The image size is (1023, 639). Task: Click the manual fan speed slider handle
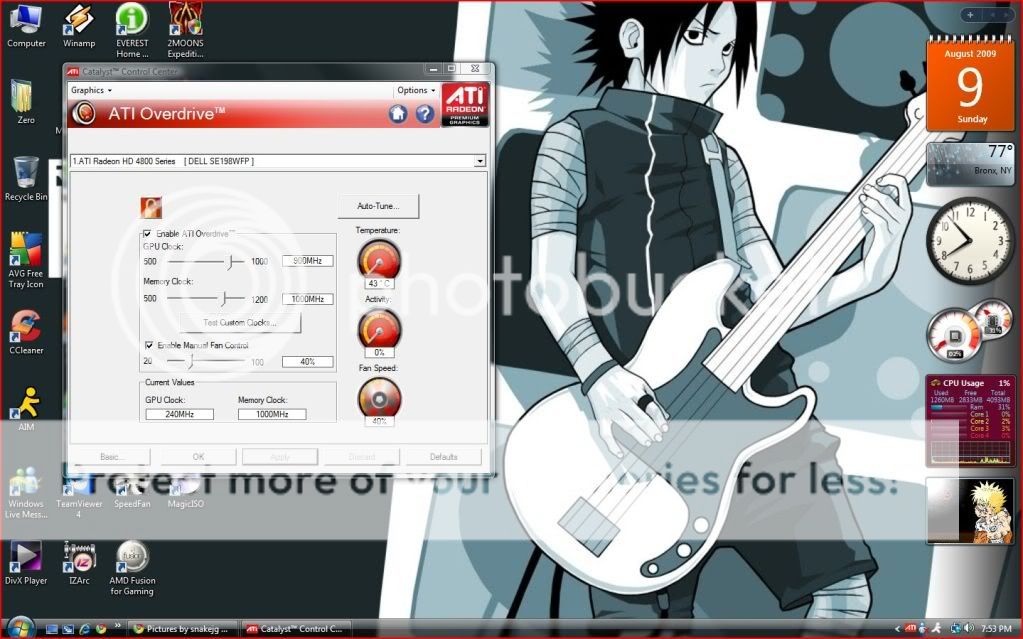pos(191,361)
